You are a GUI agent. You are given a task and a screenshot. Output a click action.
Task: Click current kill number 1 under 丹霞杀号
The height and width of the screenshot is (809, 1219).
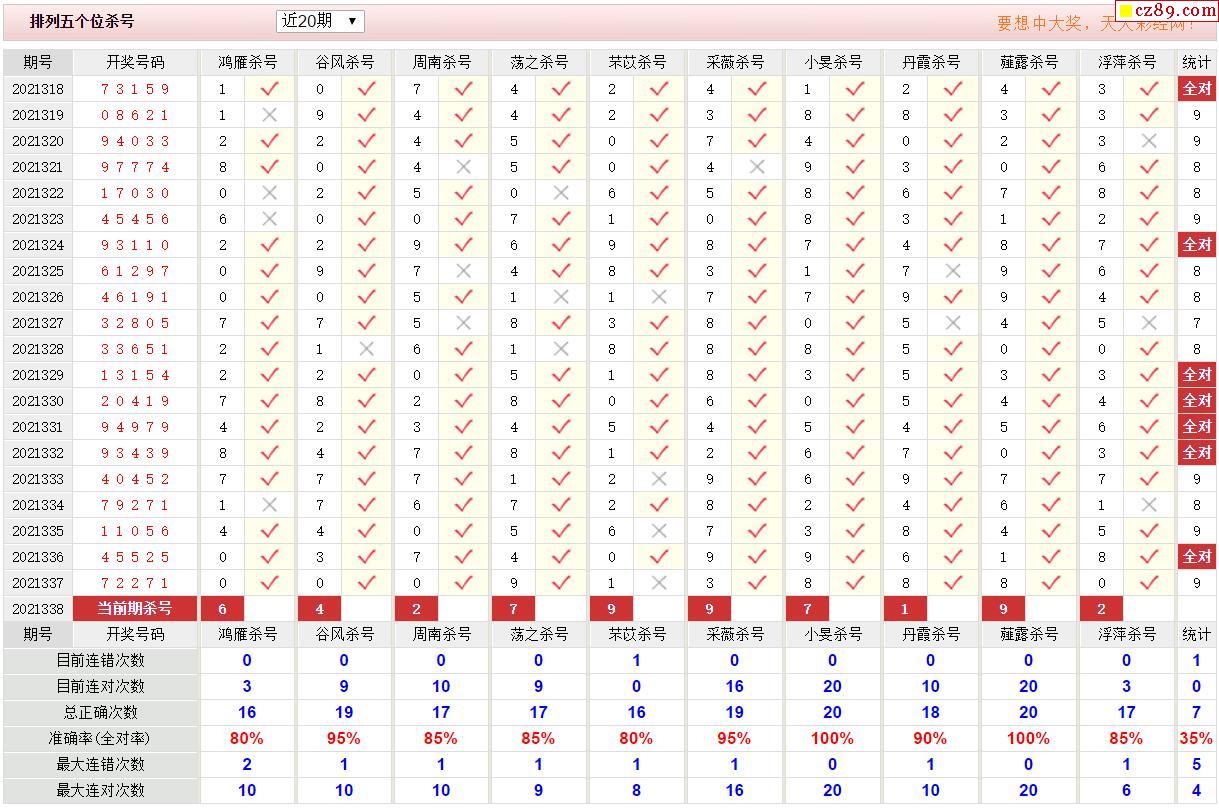(x=905, y=609)
